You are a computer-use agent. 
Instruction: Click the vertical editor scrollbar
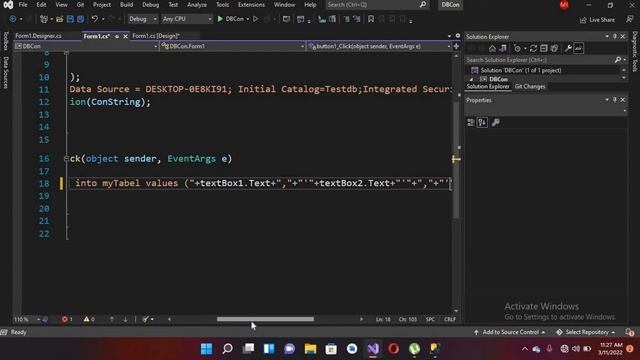456,159
